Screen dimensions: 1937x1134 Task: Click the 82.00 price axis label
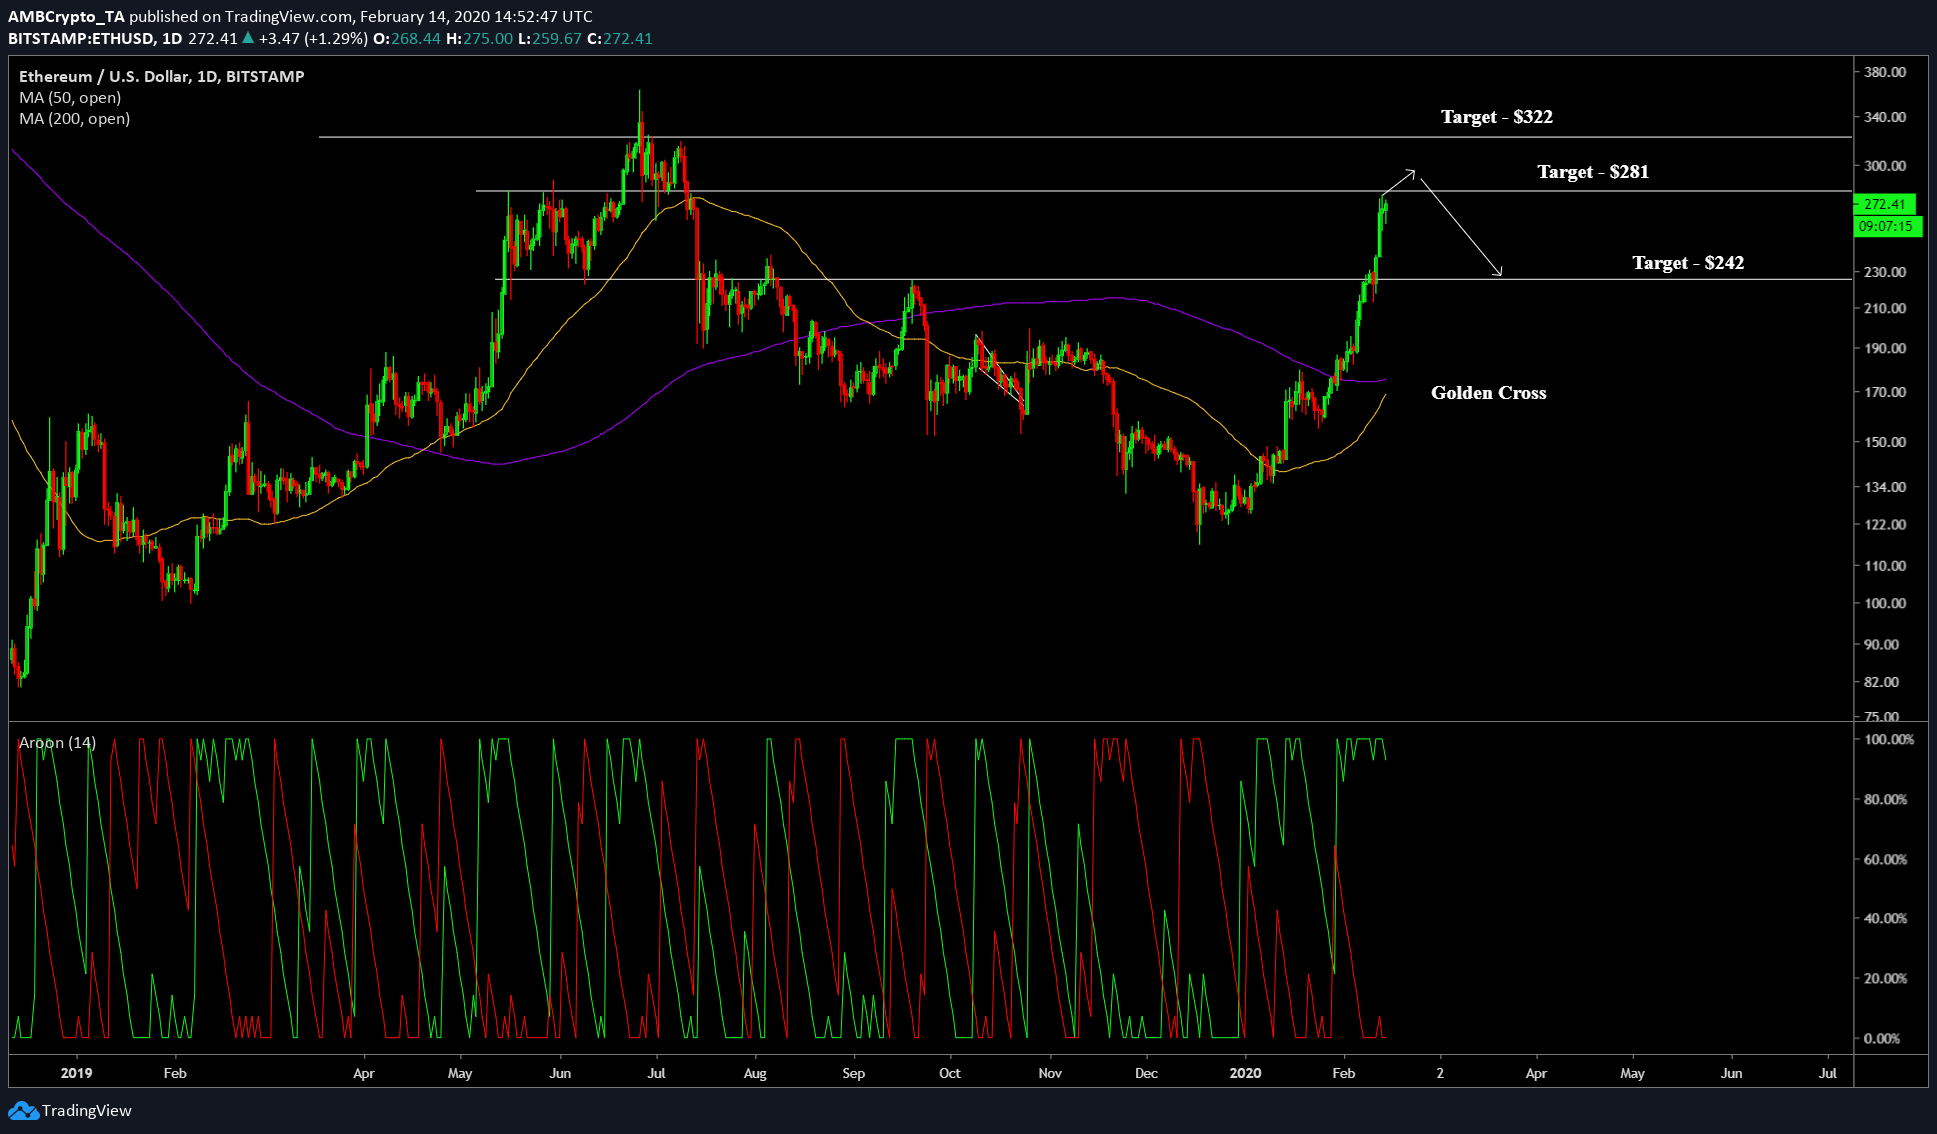tap(1882, 682)
